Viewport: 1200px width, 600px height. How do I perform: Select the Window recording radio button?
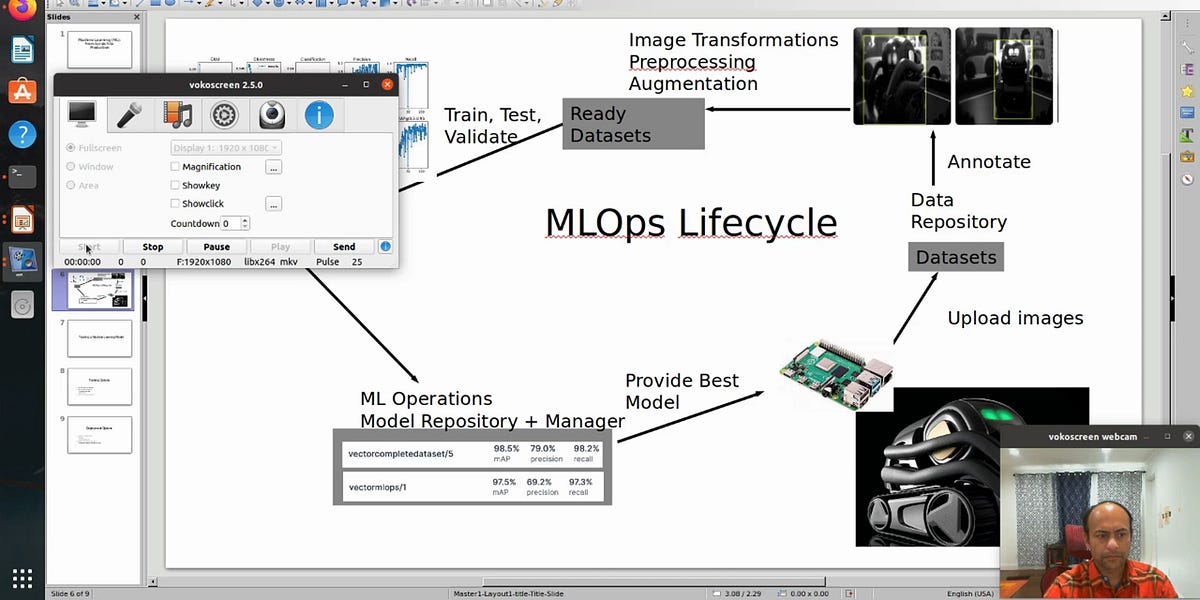pos(70,166)
